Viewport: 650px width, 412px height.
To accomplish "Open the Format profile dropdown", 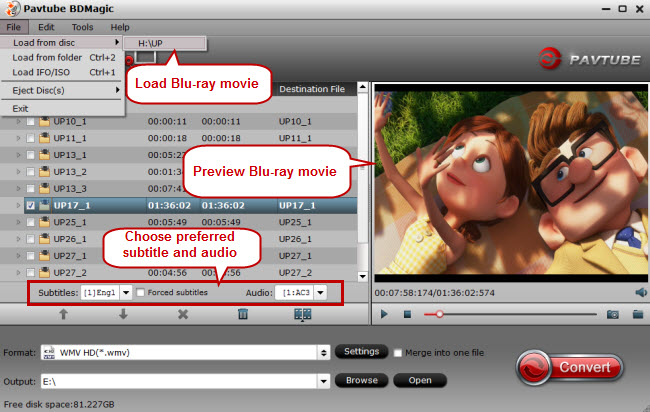I will pyautogui.click(x=323, y=353).
